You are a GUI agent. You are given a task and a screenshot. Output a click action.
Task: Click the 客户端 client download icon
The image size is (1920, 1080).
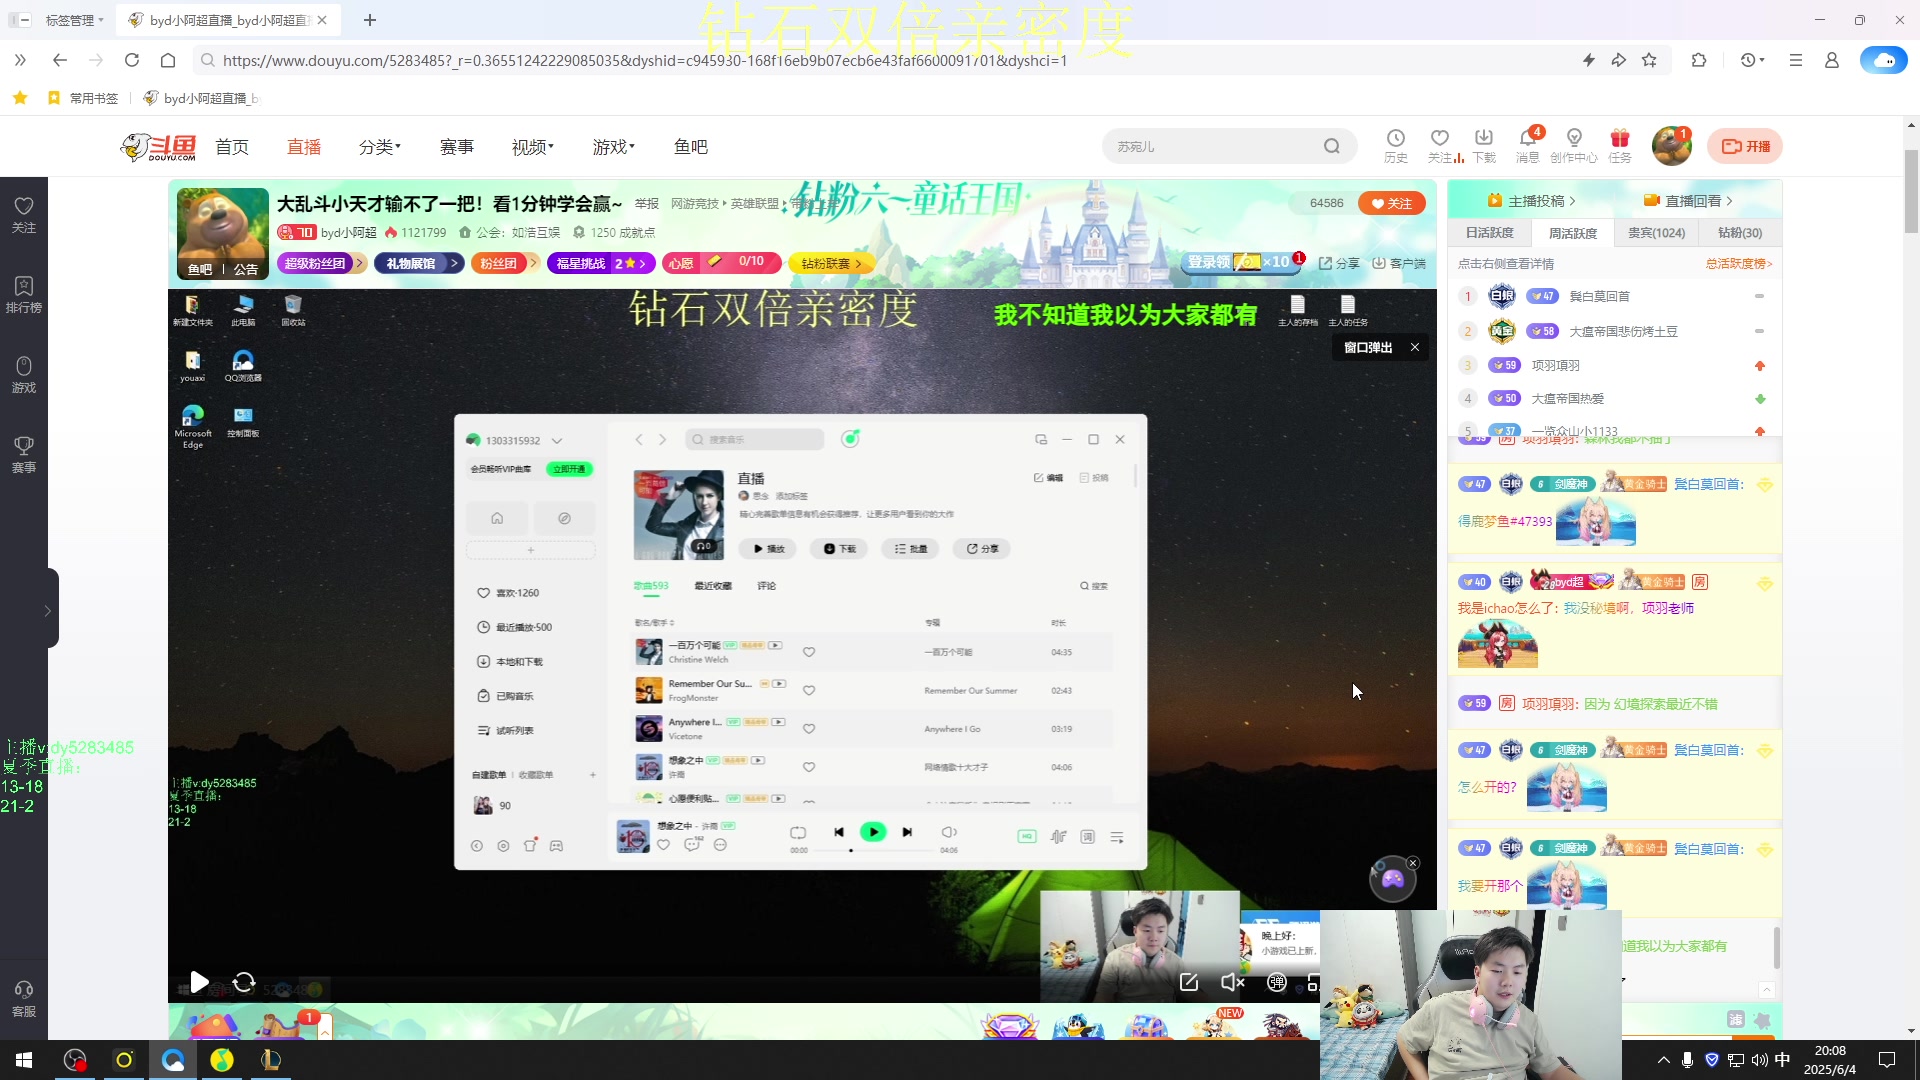(x=1399, y=263)
